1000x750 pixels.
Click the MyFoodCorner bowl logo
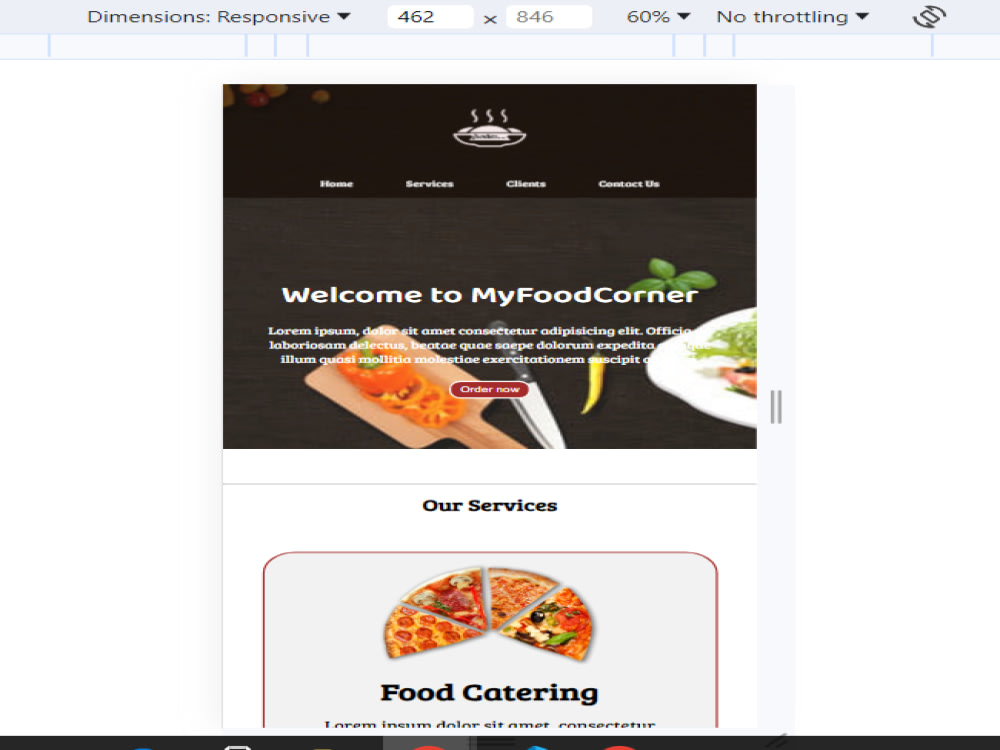(490, 128)
